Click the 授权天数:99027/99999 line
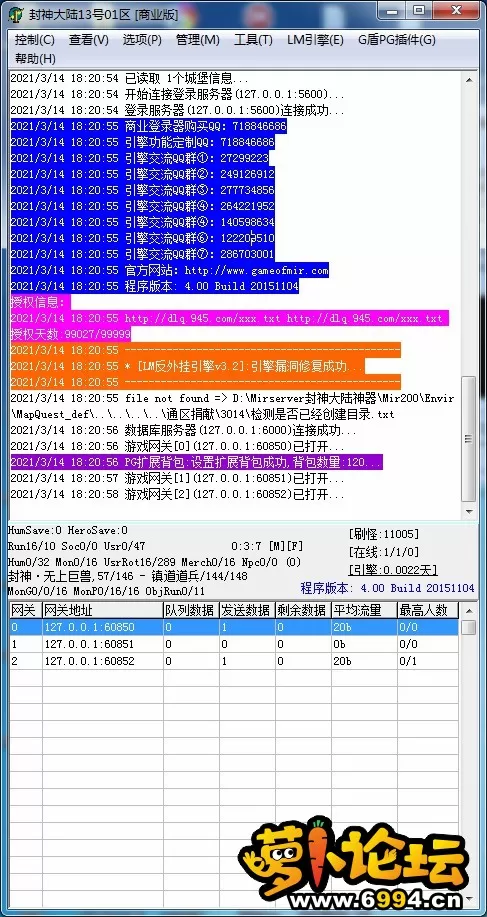The image size is (487, 917). (70, 335)
